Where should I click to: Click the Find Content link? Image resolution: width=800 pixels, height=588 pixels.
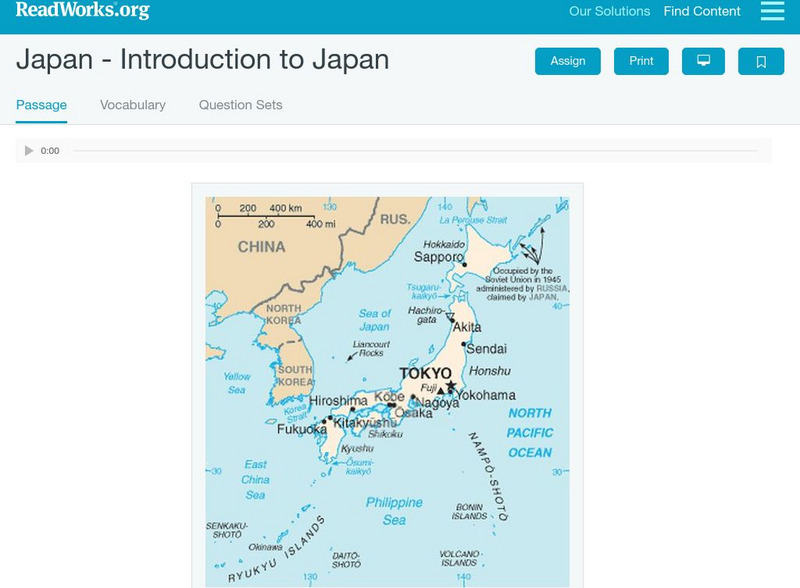(x=703, y=12)
